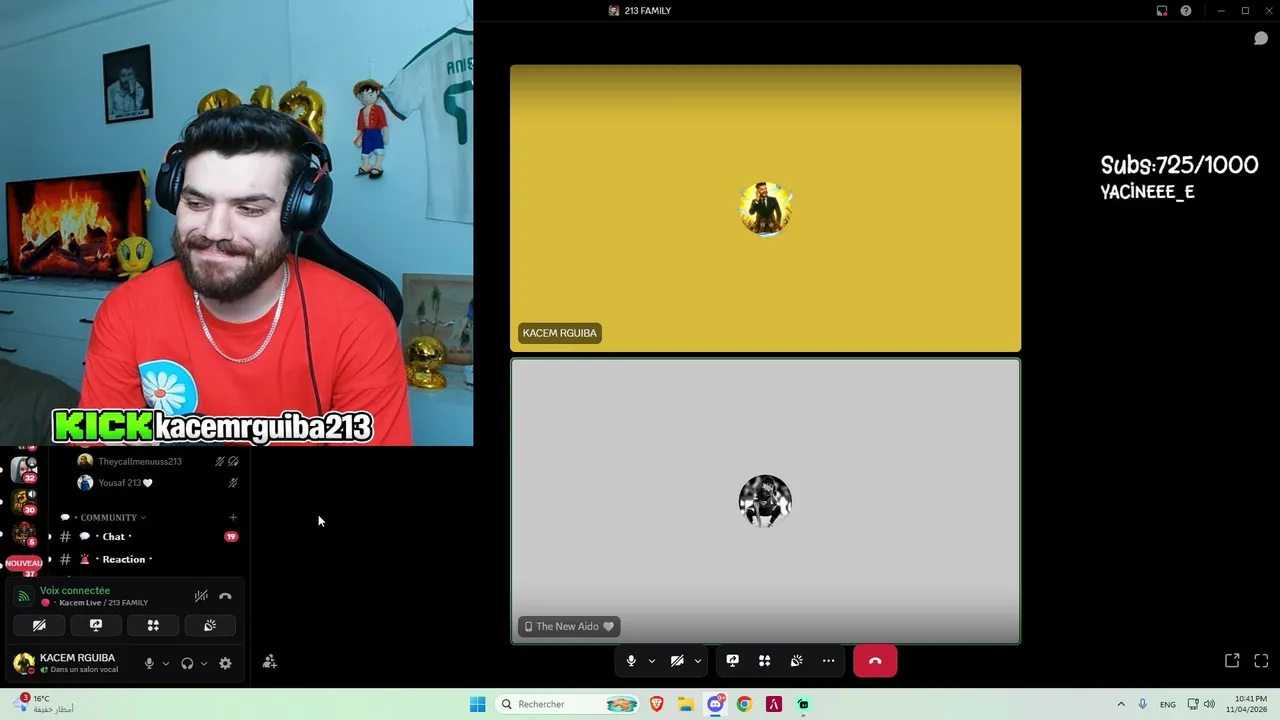Hang up with the red disconnect button
The width and height of the screenshot is (1280, 720).
click(875, 661)
